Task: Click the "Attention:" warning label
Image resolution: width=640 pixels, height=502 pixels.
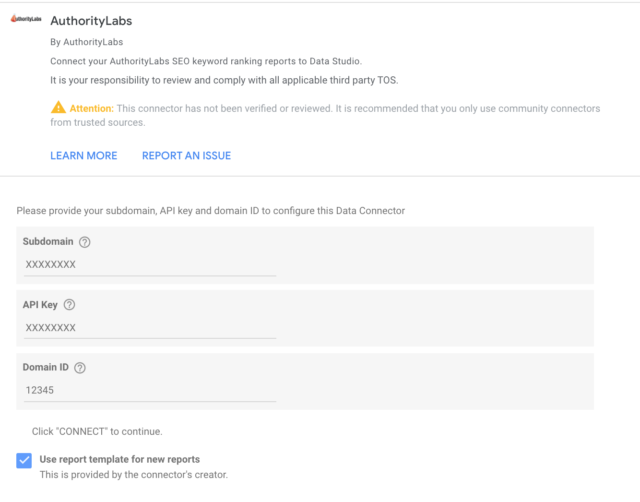Action: [x=91, y=109]
